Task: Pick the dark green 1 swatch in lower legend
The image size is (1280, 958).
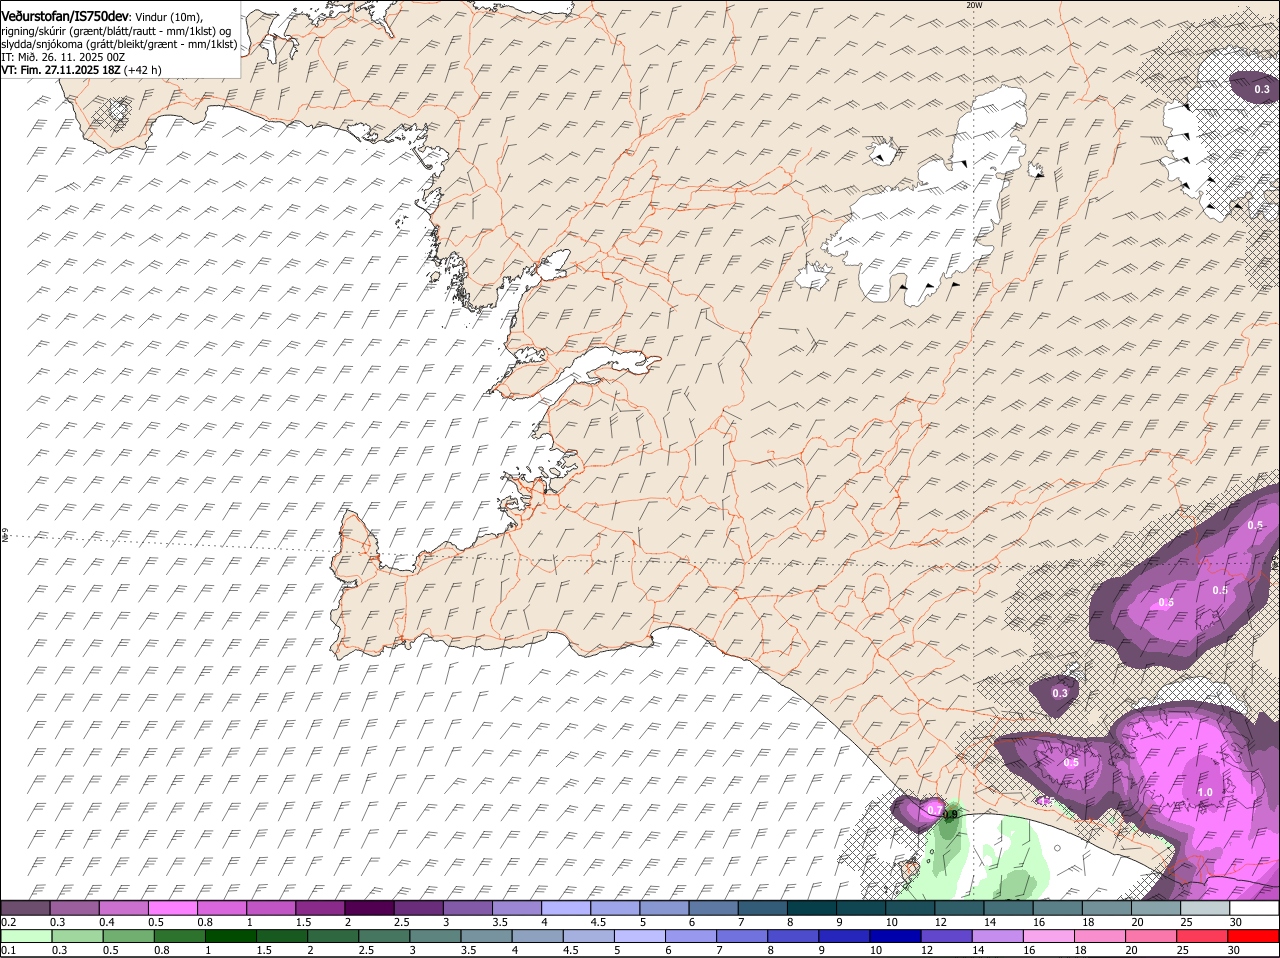Action: click(230, 936)
